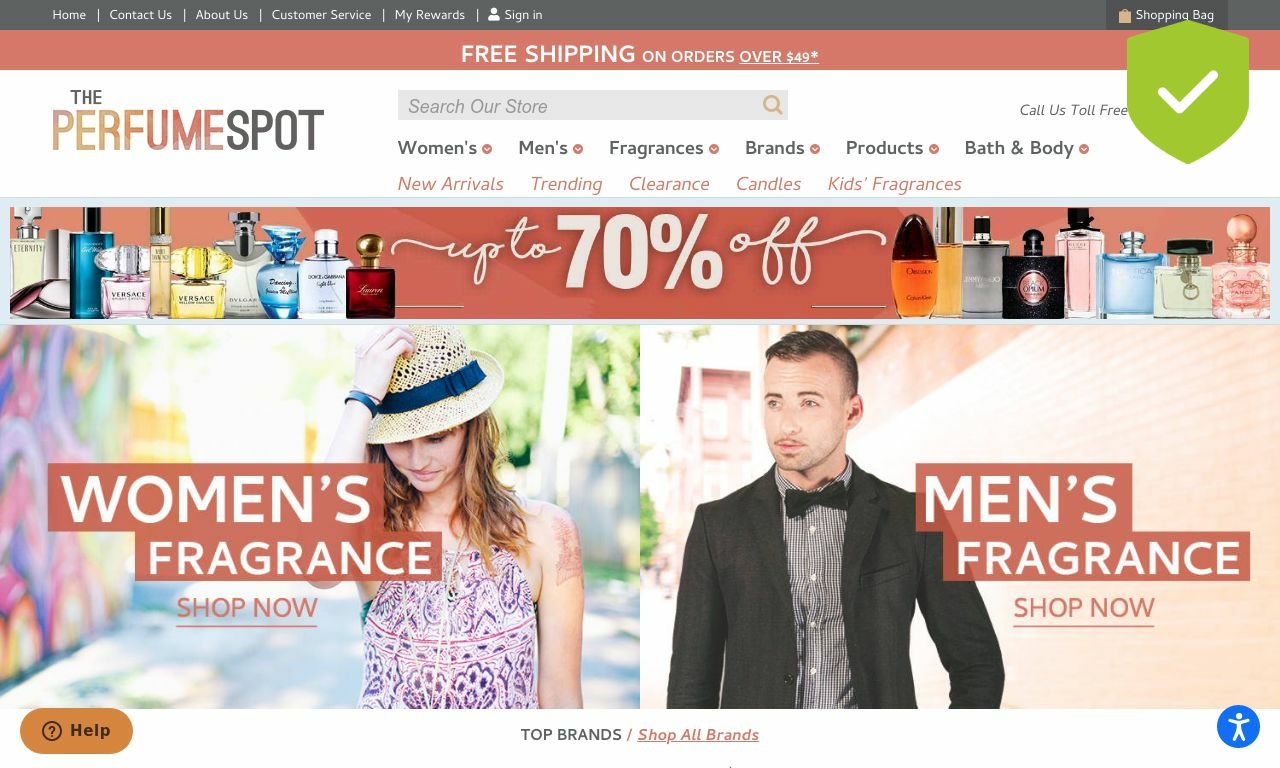This screenshot has width=1280, height=768.
Task: Expand the Fragrances dropdown arrow
Action: [x=714, y=149]
